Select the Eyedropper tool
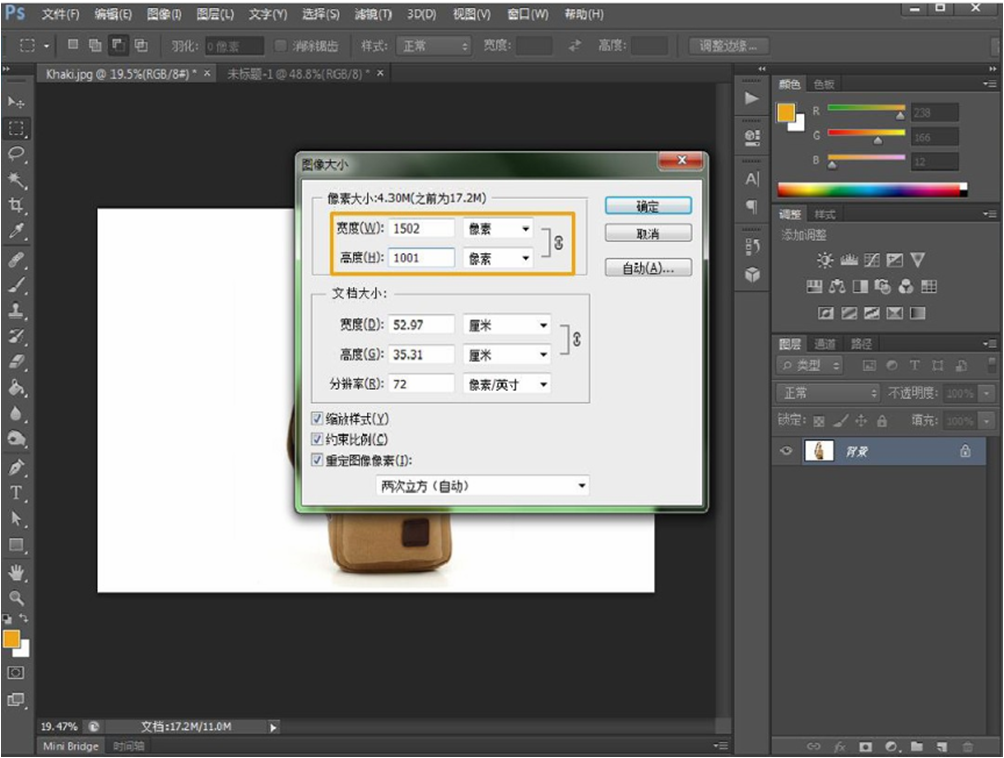Image resolution: width=1004 pixels, height=758 pixels. coord(17,232)
